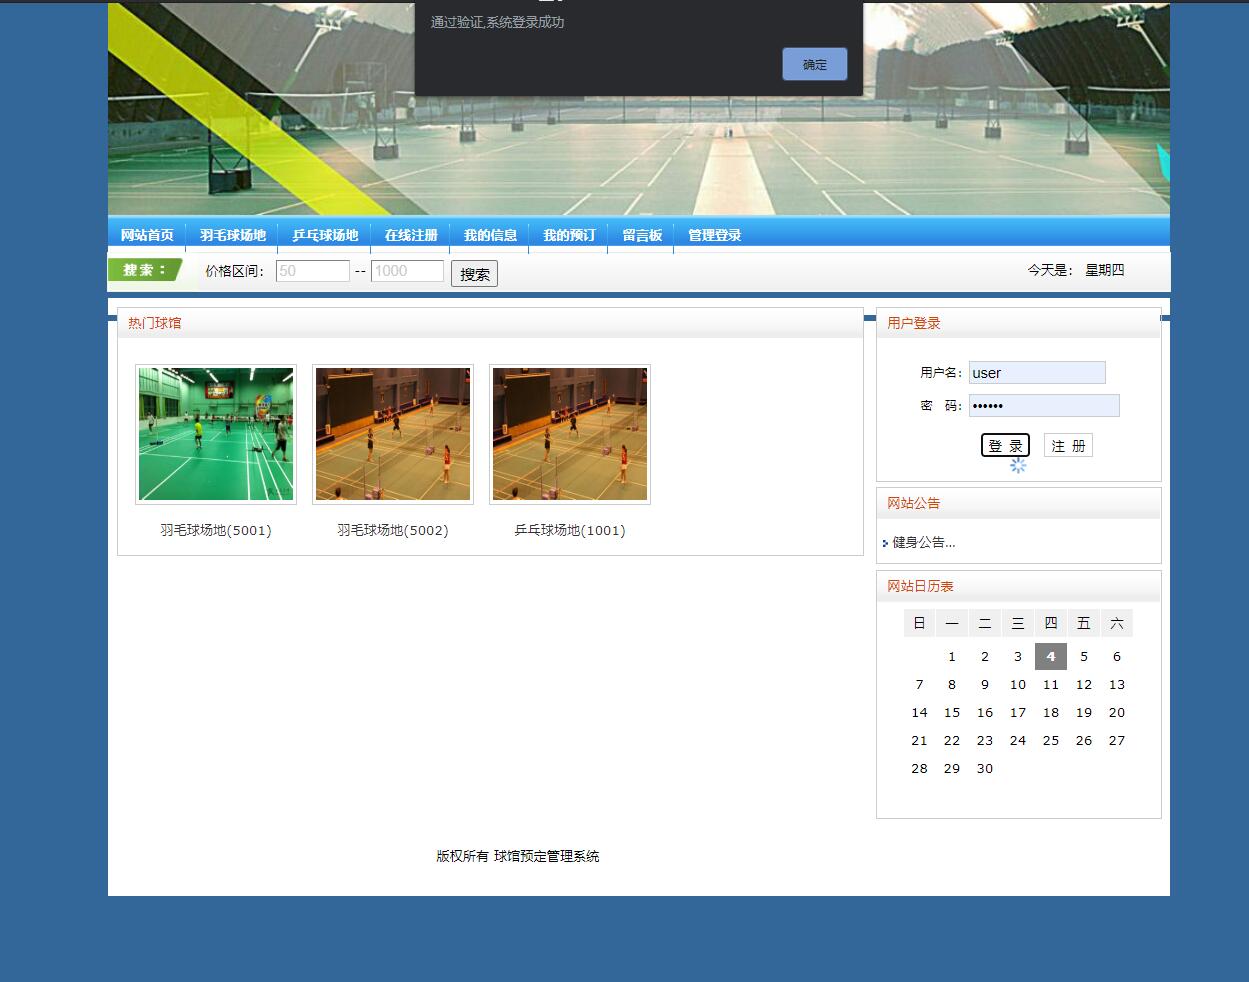Screen dimensions: 1249x982
Task: Select date 30 in the calendar
Action: pos(985,769)
